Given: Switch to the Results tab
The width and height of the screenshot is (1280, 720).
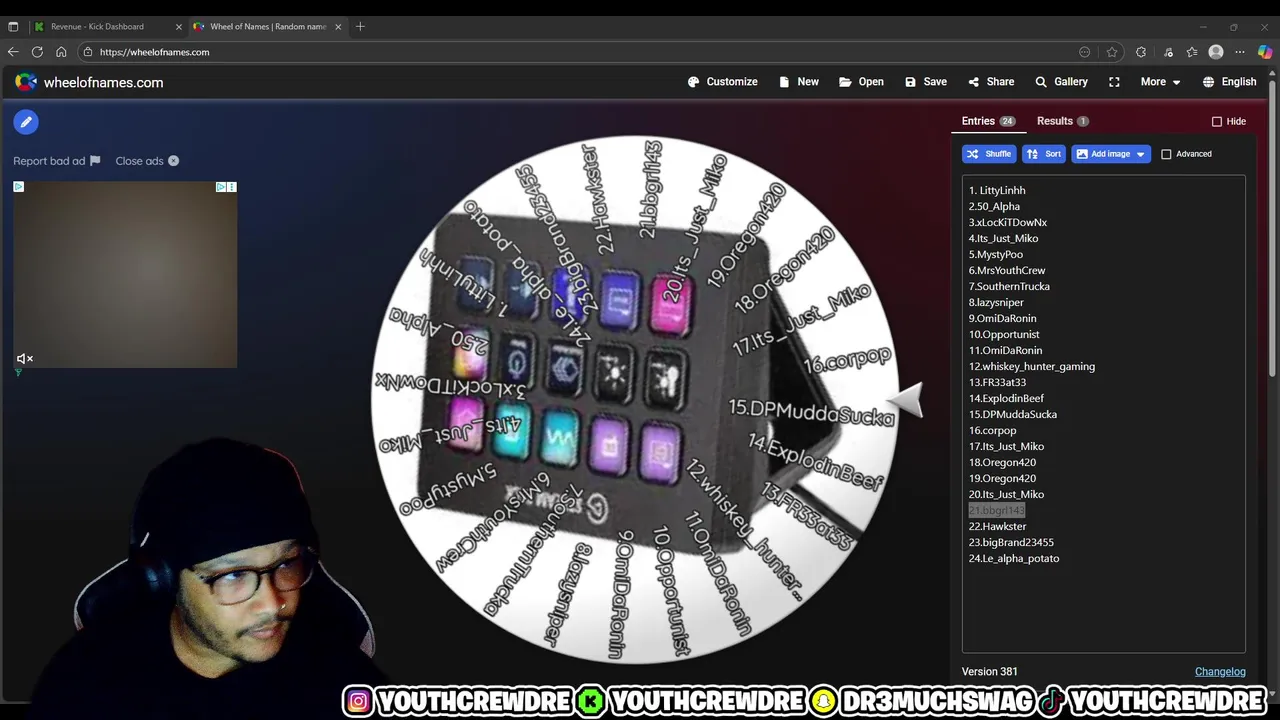Looking at the screenshot, I should pos(1062,121).
